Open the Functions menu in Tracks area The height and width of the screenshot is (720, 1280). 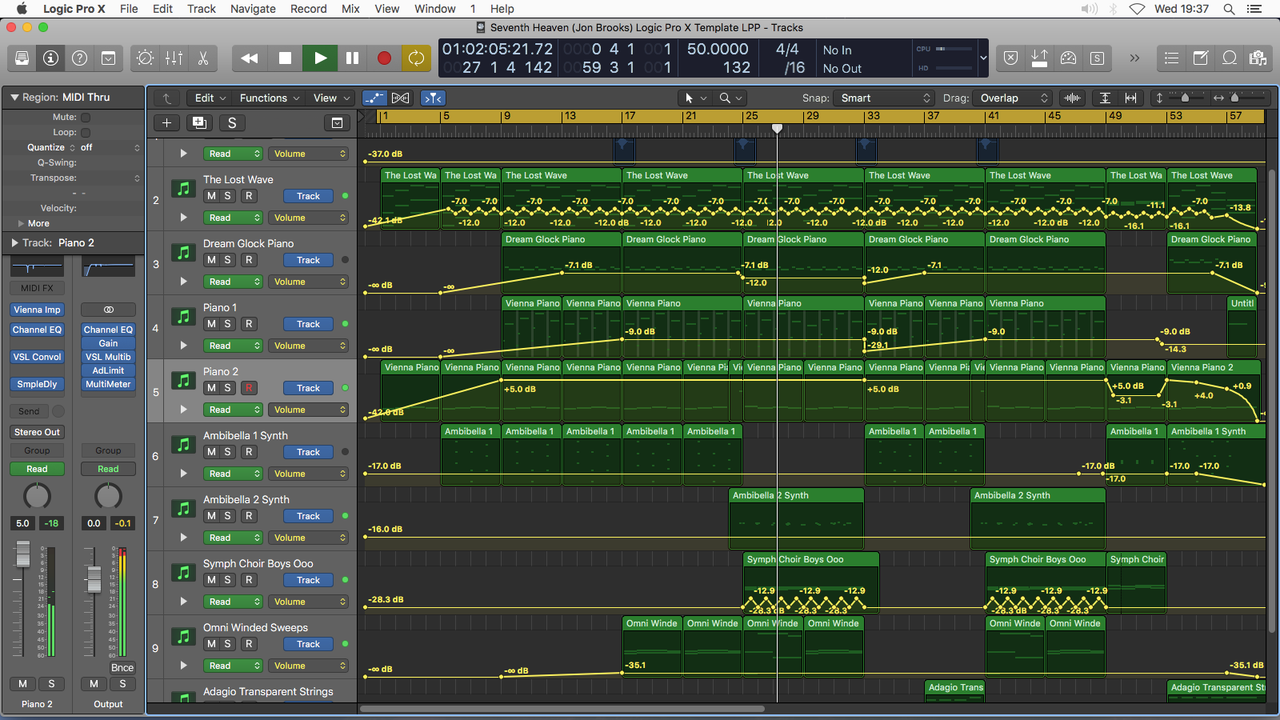click(270, 98)
